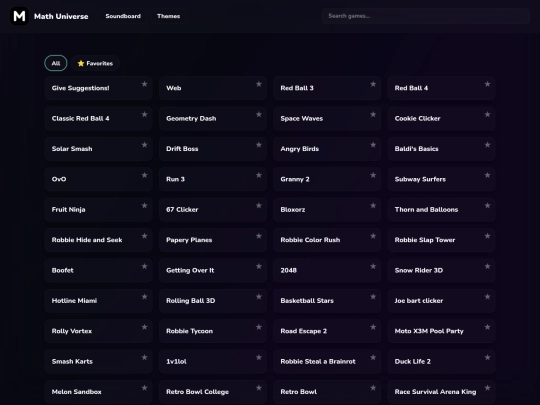
Task: Click the Math Universe M logo
Action: point(19,16)
